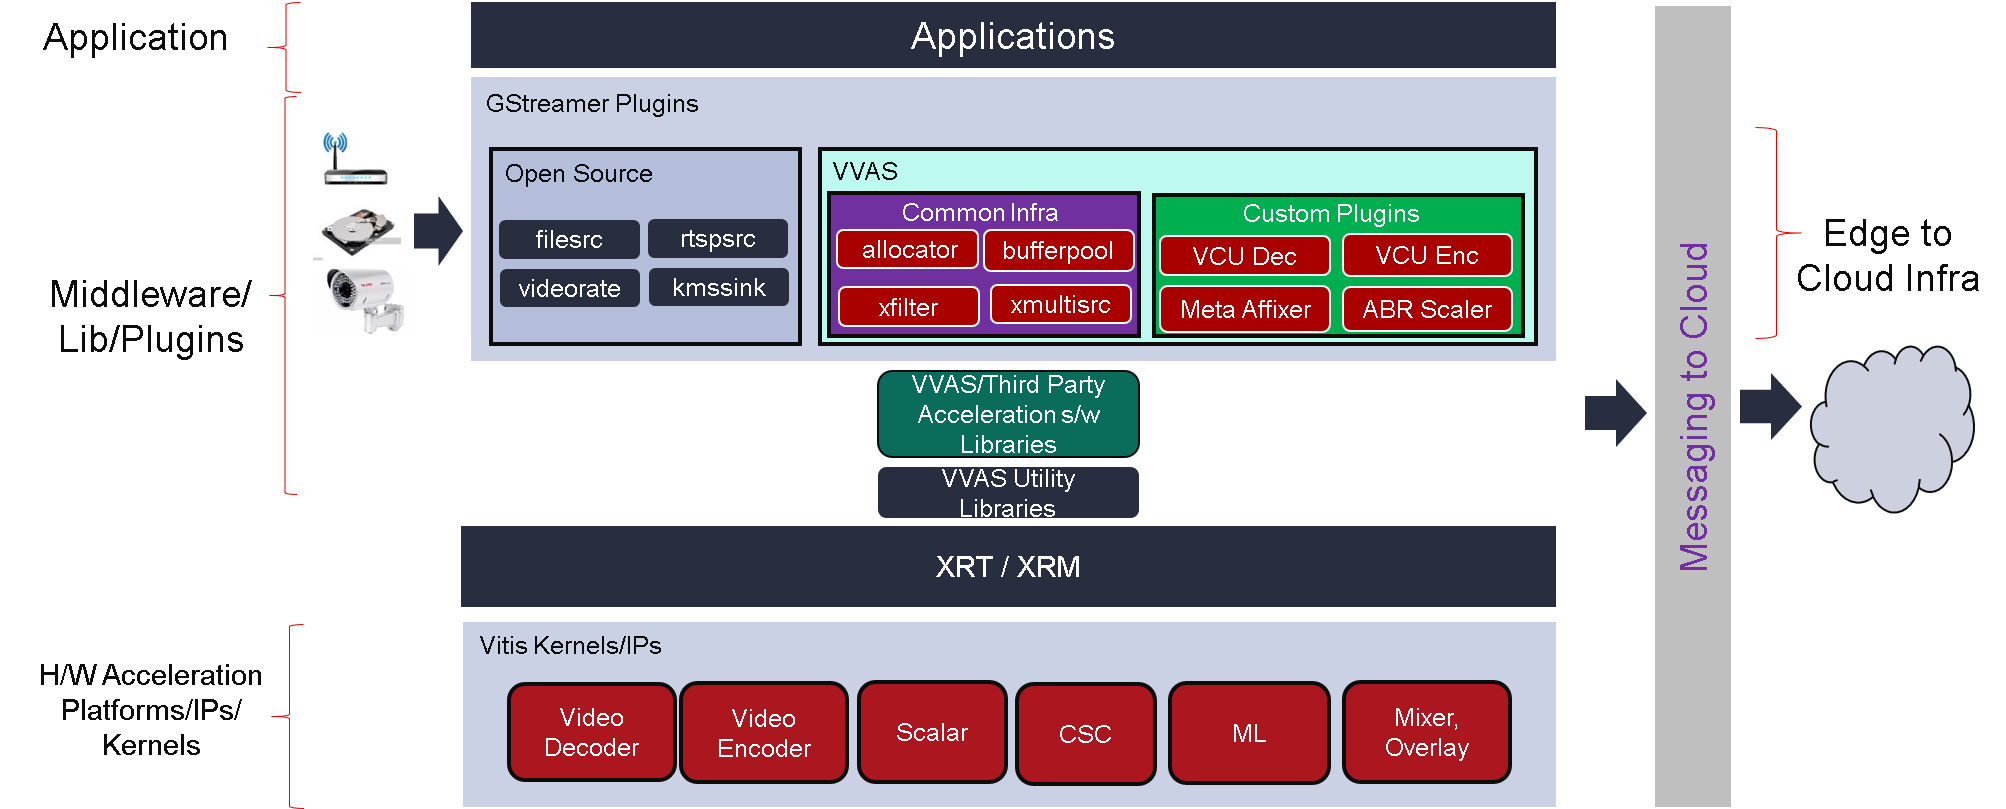Click the xfilter block
2006x809 pixels.
pyautogui.click(x=908, y=307)
